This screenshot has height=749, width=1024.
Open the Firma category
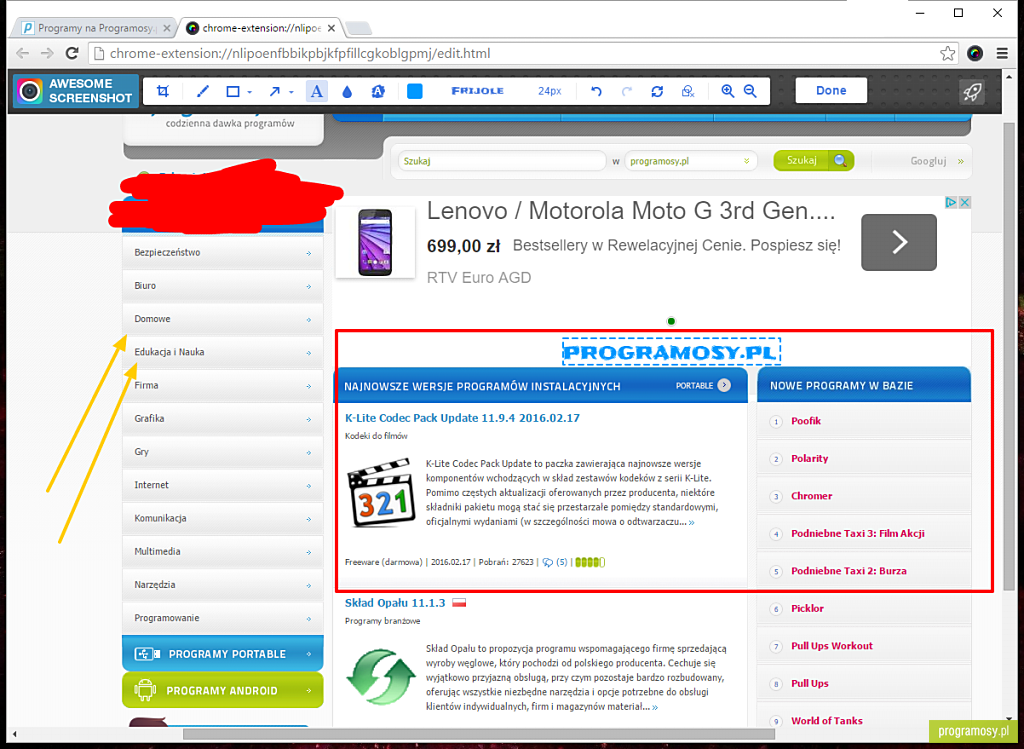[x=223, y=386]
